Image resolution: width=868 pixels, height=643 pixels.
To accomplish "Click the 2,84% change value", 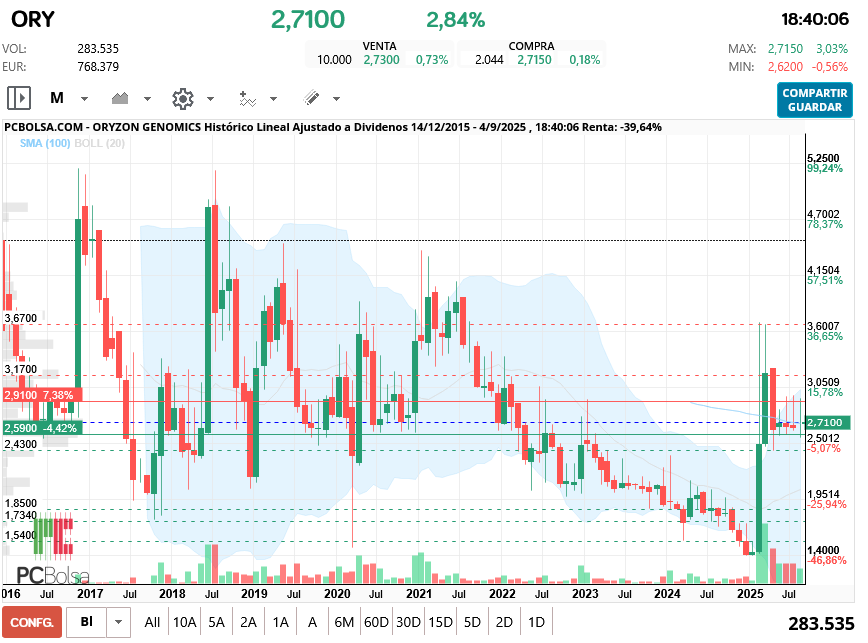I will 456,20.
